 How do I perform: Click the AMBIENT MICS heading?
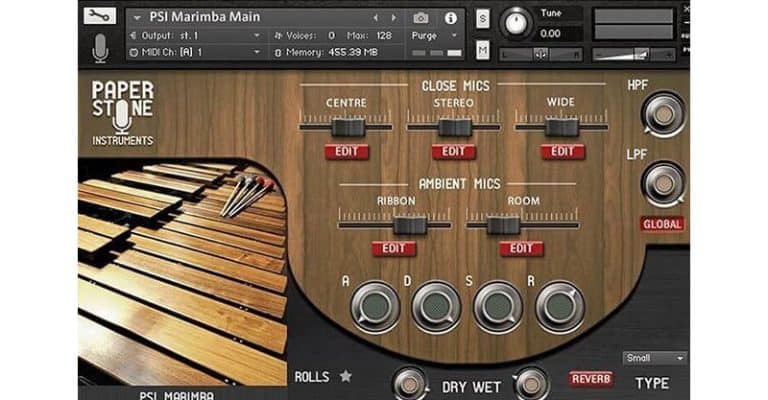click(459, 184)
